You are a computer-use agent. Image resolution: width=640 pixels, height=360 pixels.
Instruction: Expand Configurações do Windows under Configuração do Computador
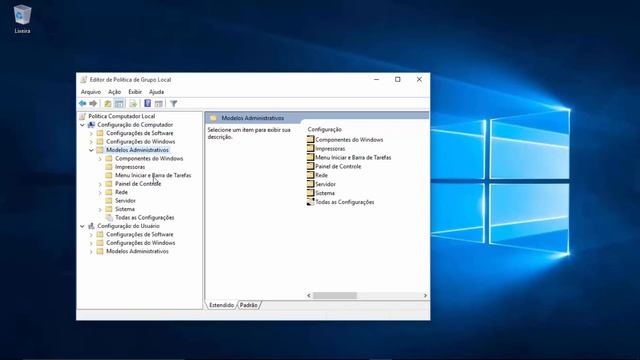point(91,142)
